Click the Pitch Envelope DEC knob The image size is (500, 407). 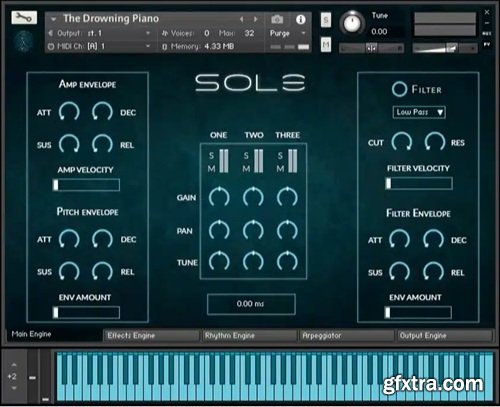pyautogui.click(x=102, y=239)
